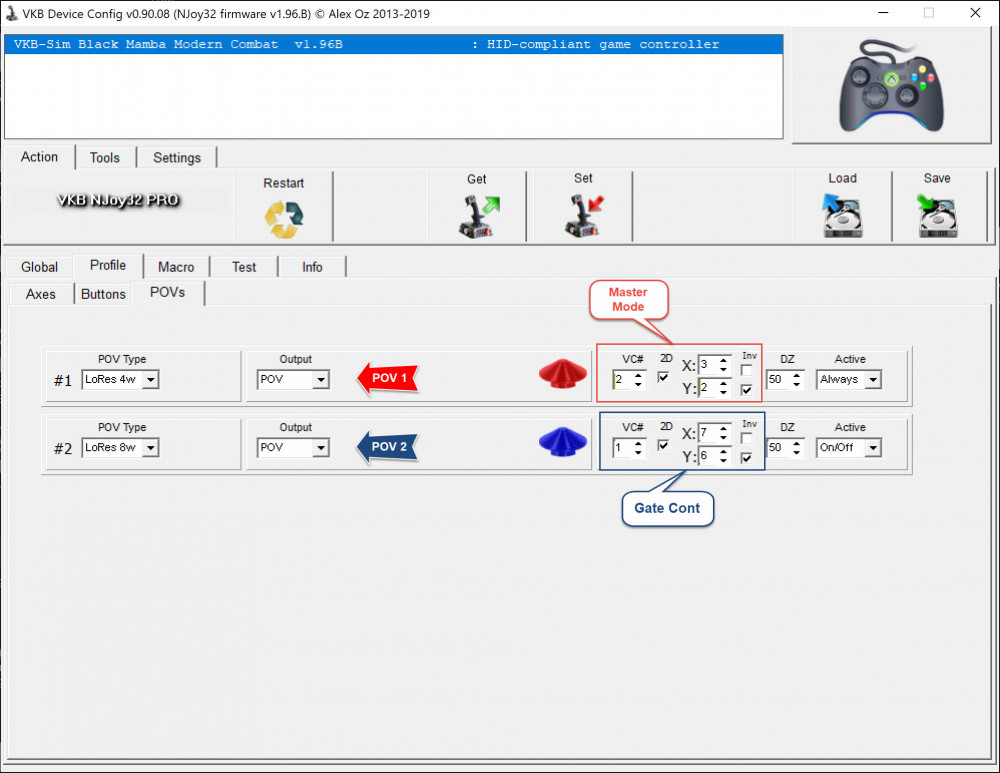Select VKB-Sim Black Mamba device entry
The image size is (1000, 773).
point(393,44)
